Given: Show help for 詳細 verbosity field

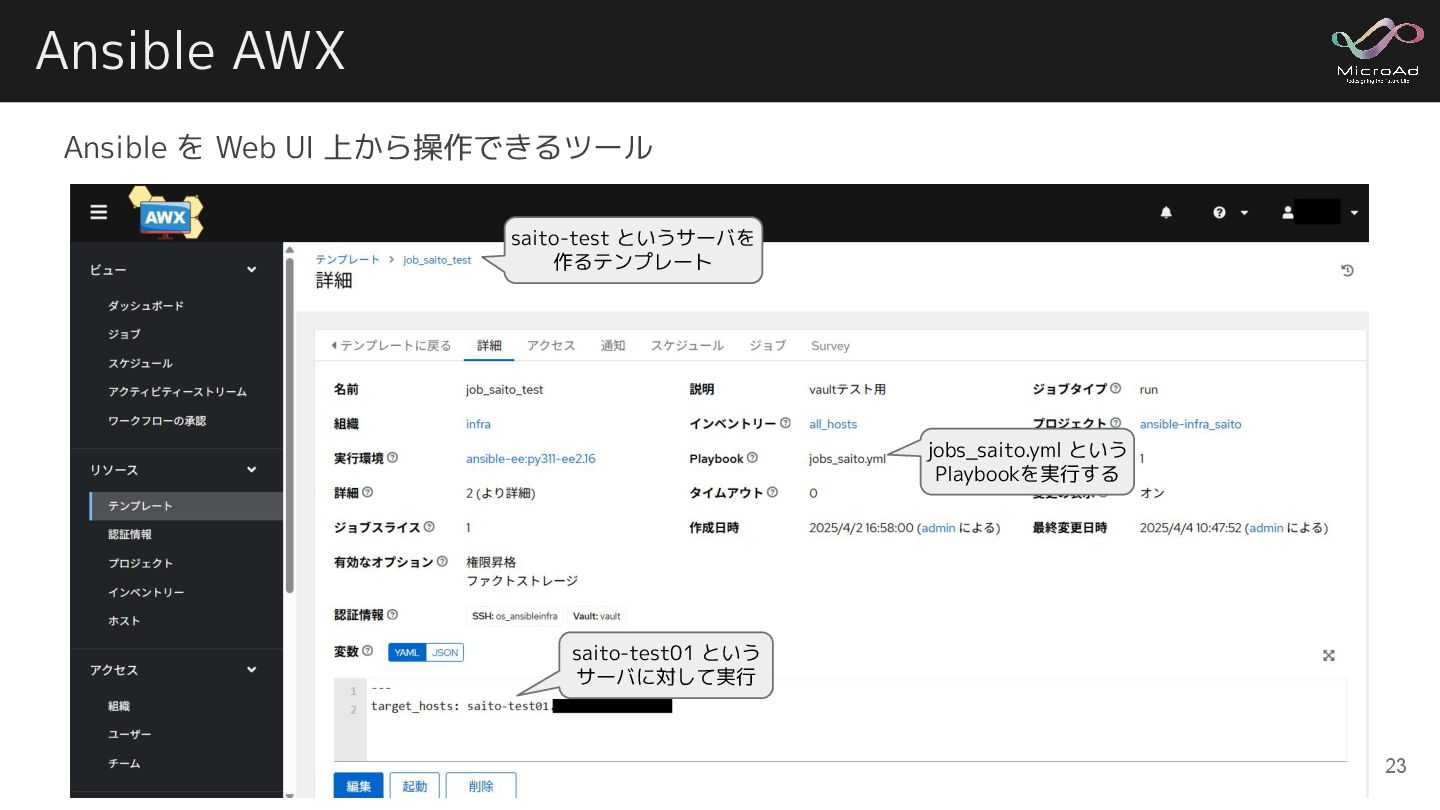Looking at the screenshot, I should tap(367, 493).
